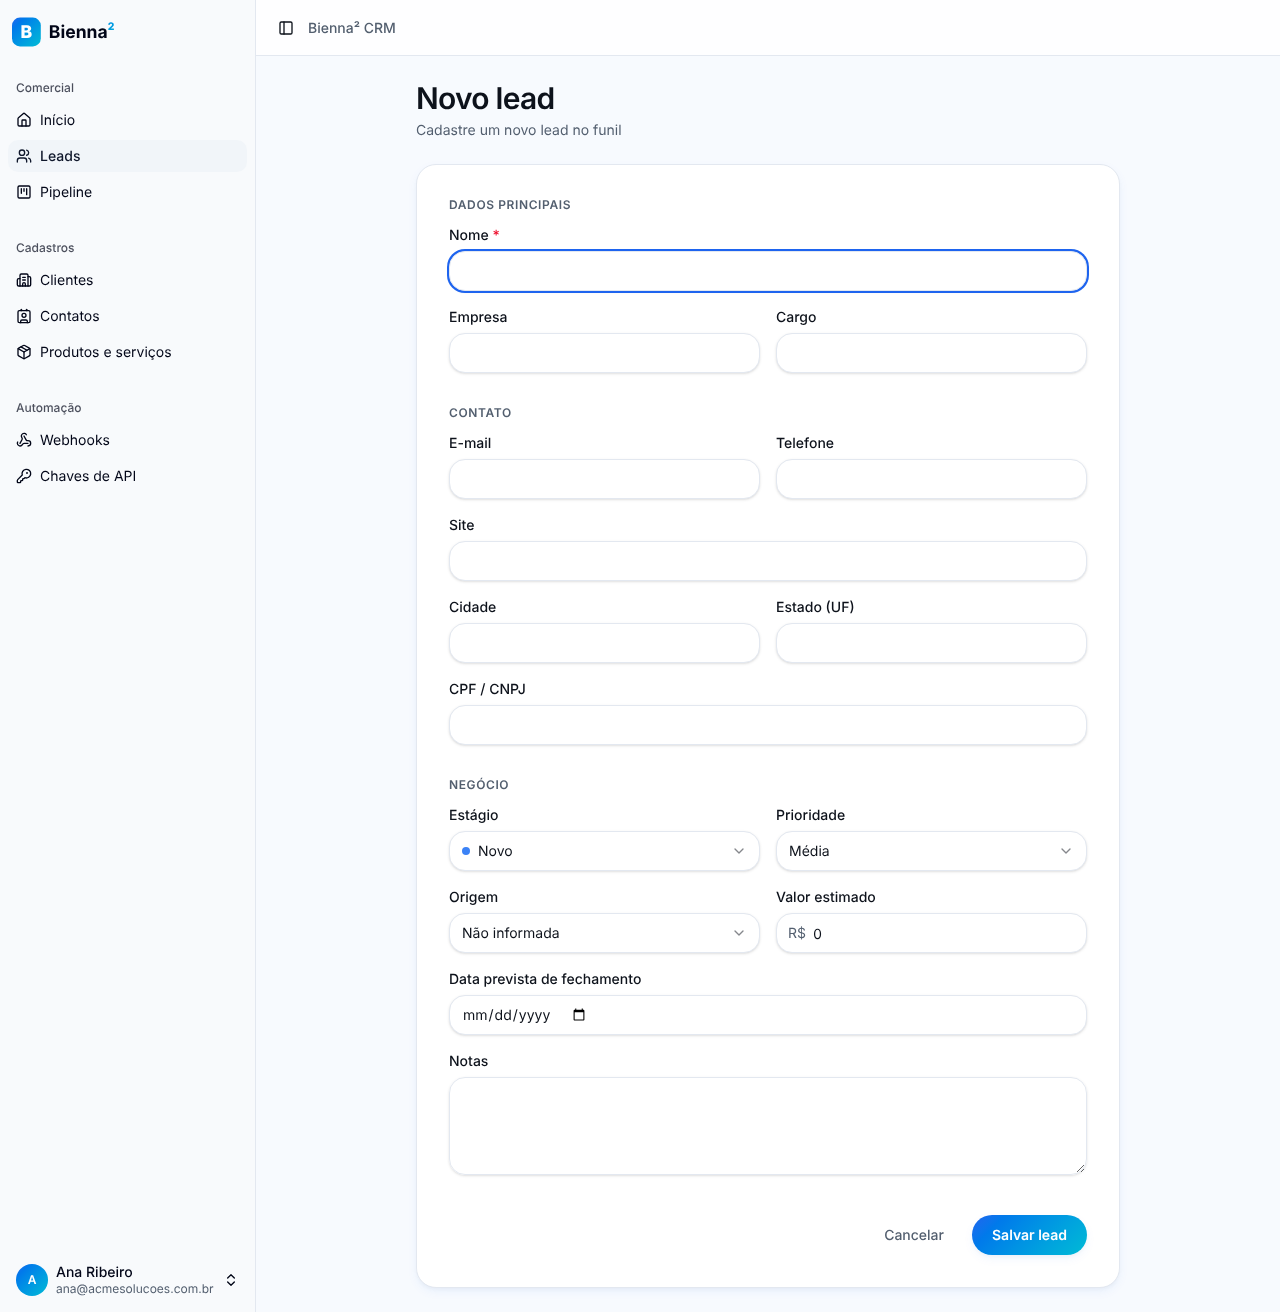Click the Ana Ribeiro avatar
Viewport: 1280px width, 1312px height.
pyautogui.click(x=32, y=1279)
